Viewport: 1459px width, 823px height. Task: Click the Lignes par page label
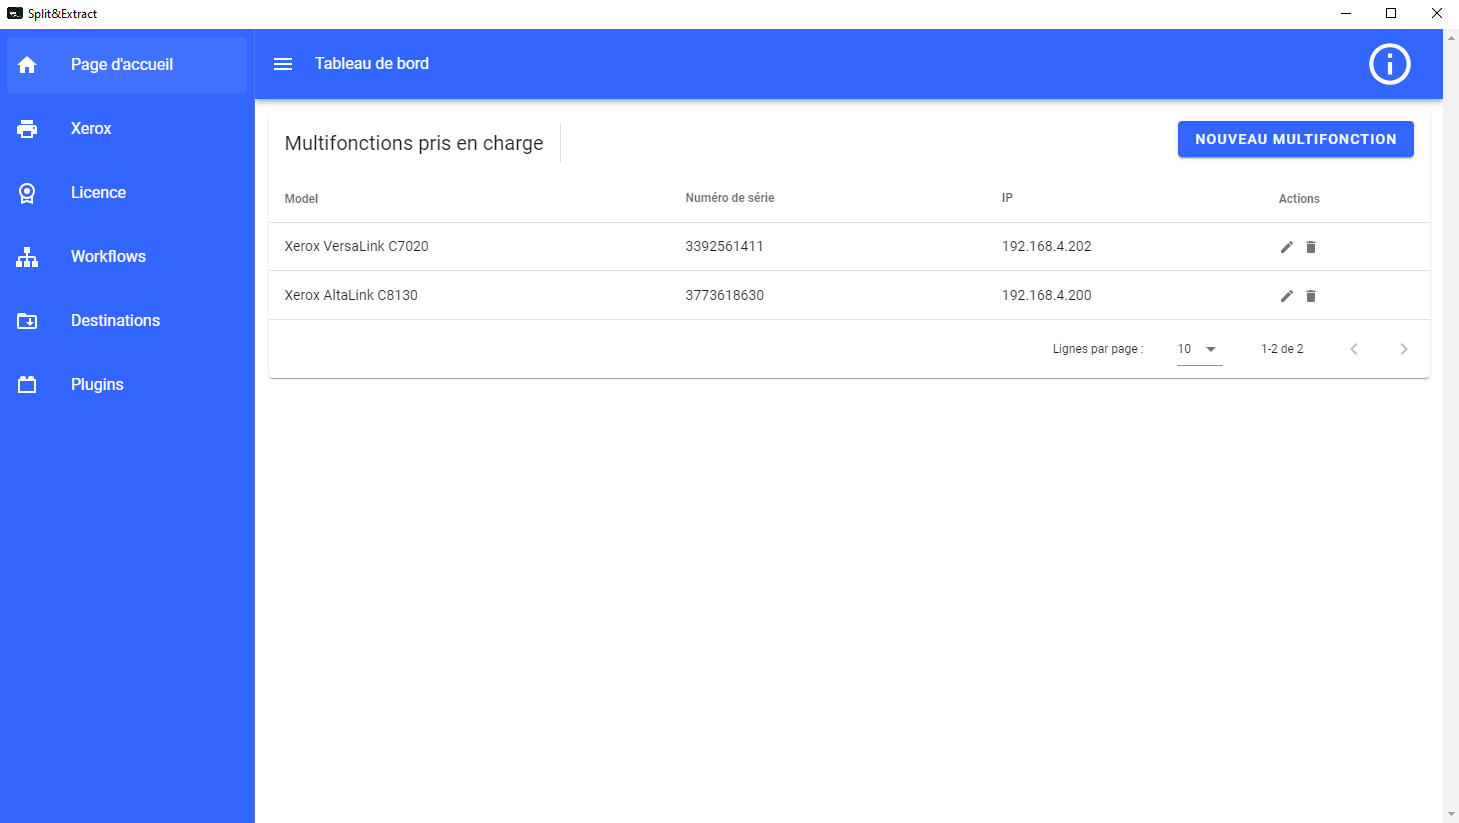tap(1098, 349)
